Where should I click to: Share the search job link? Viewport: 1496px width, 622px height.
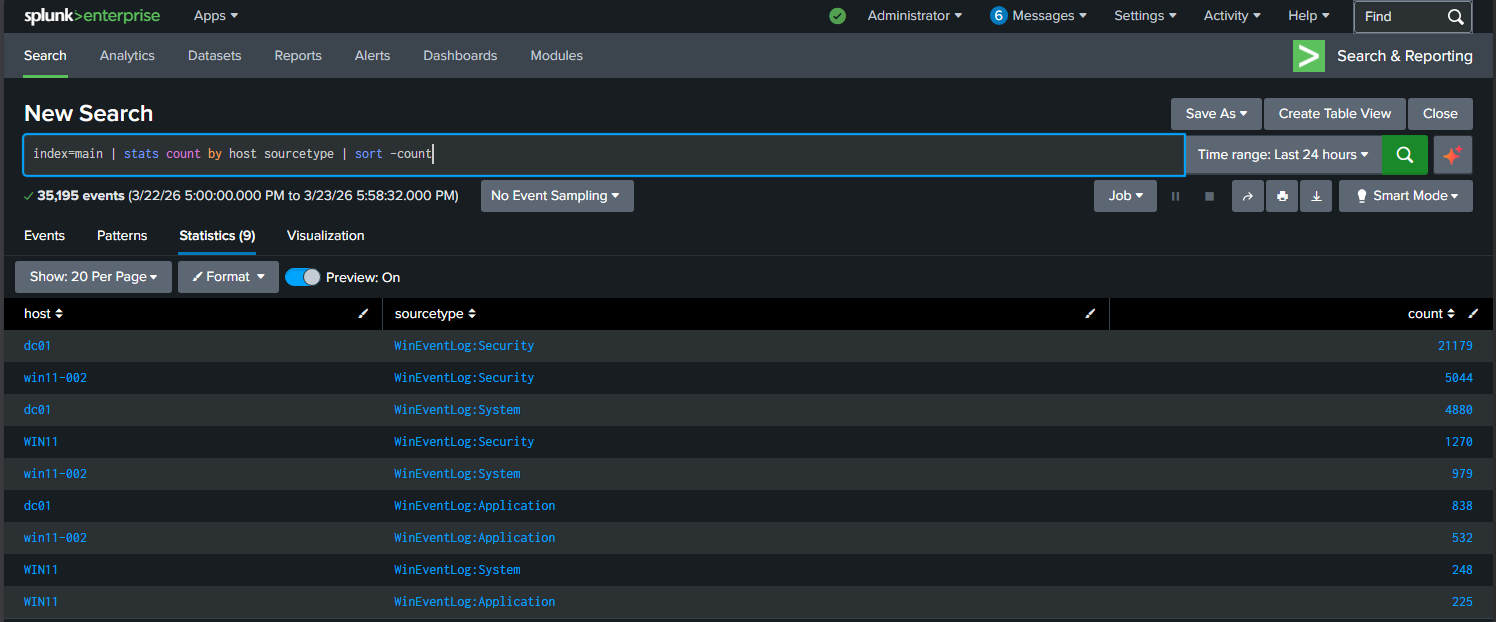(1247, 196)
